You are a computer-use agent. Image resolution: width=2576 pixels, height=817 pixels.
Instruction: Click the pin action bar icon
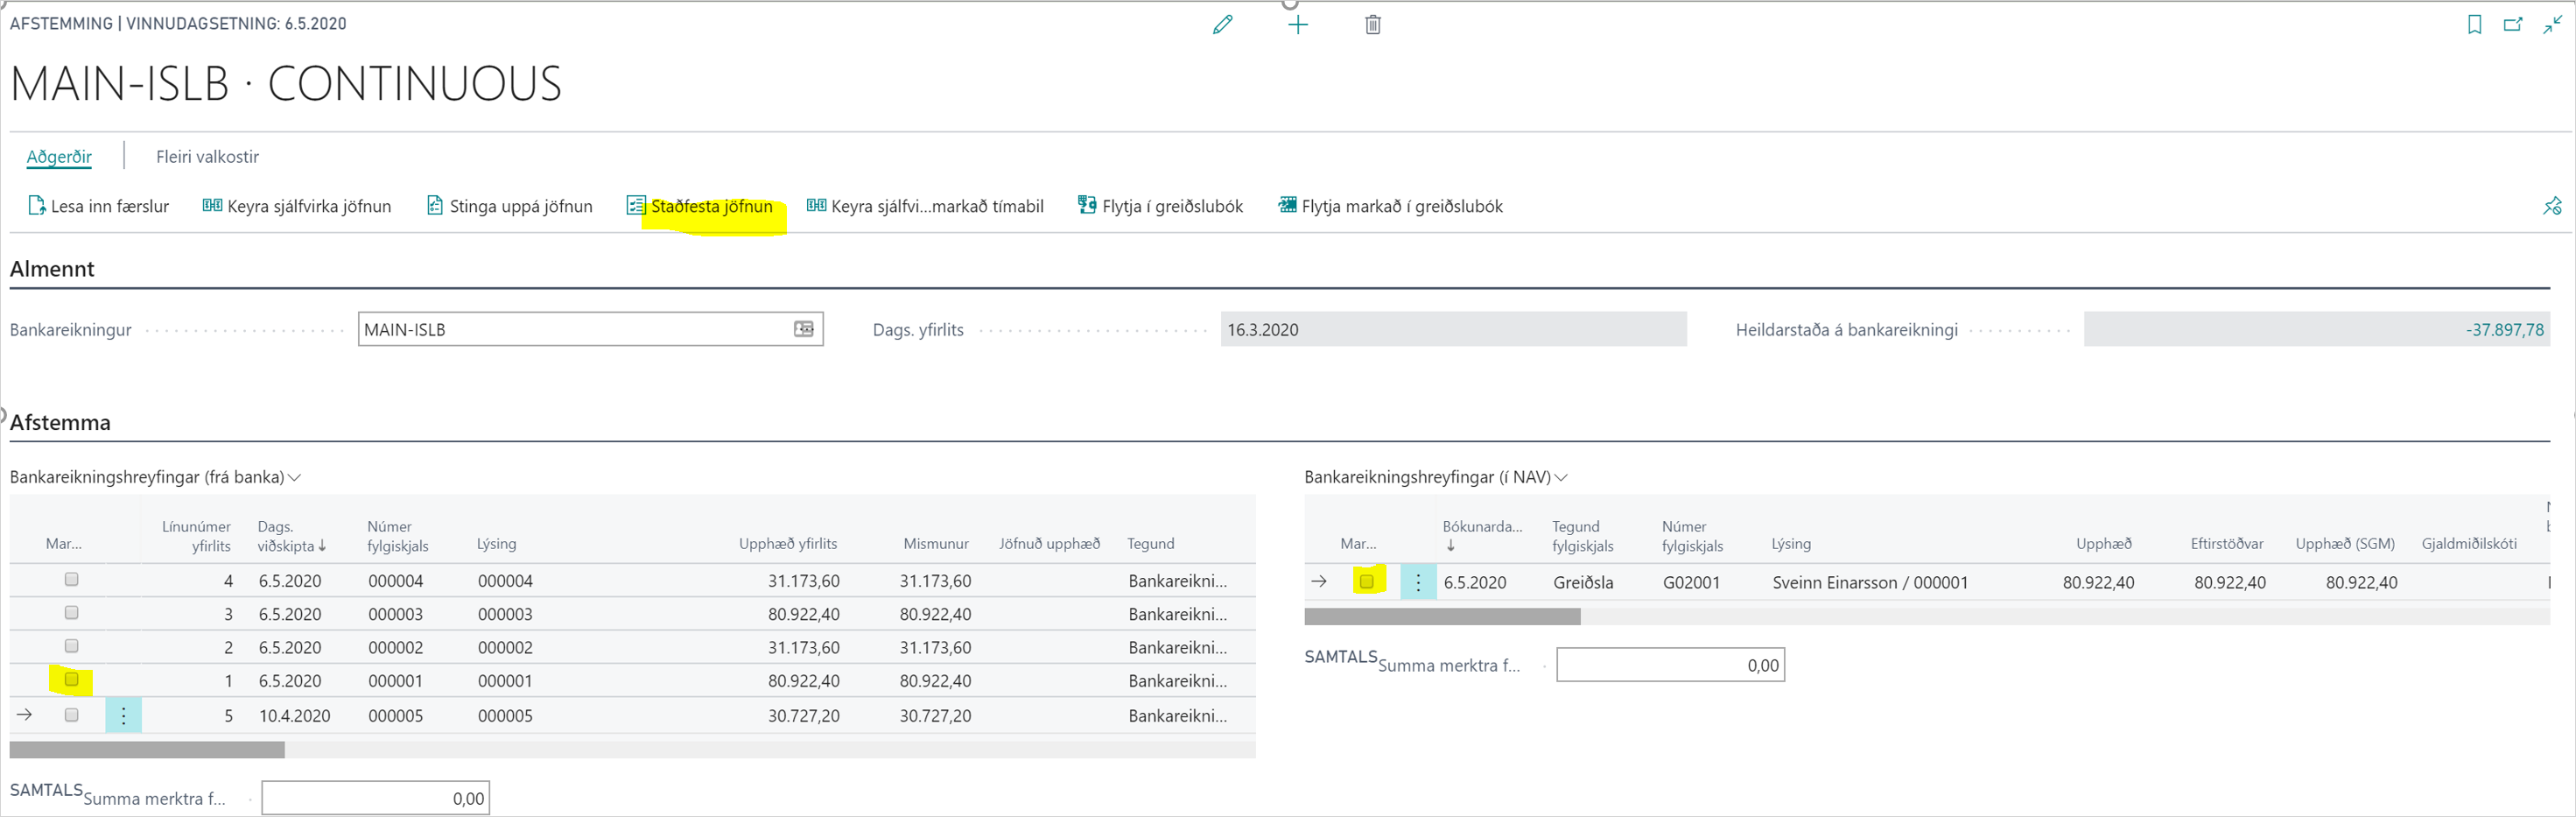pos(2552,206)
